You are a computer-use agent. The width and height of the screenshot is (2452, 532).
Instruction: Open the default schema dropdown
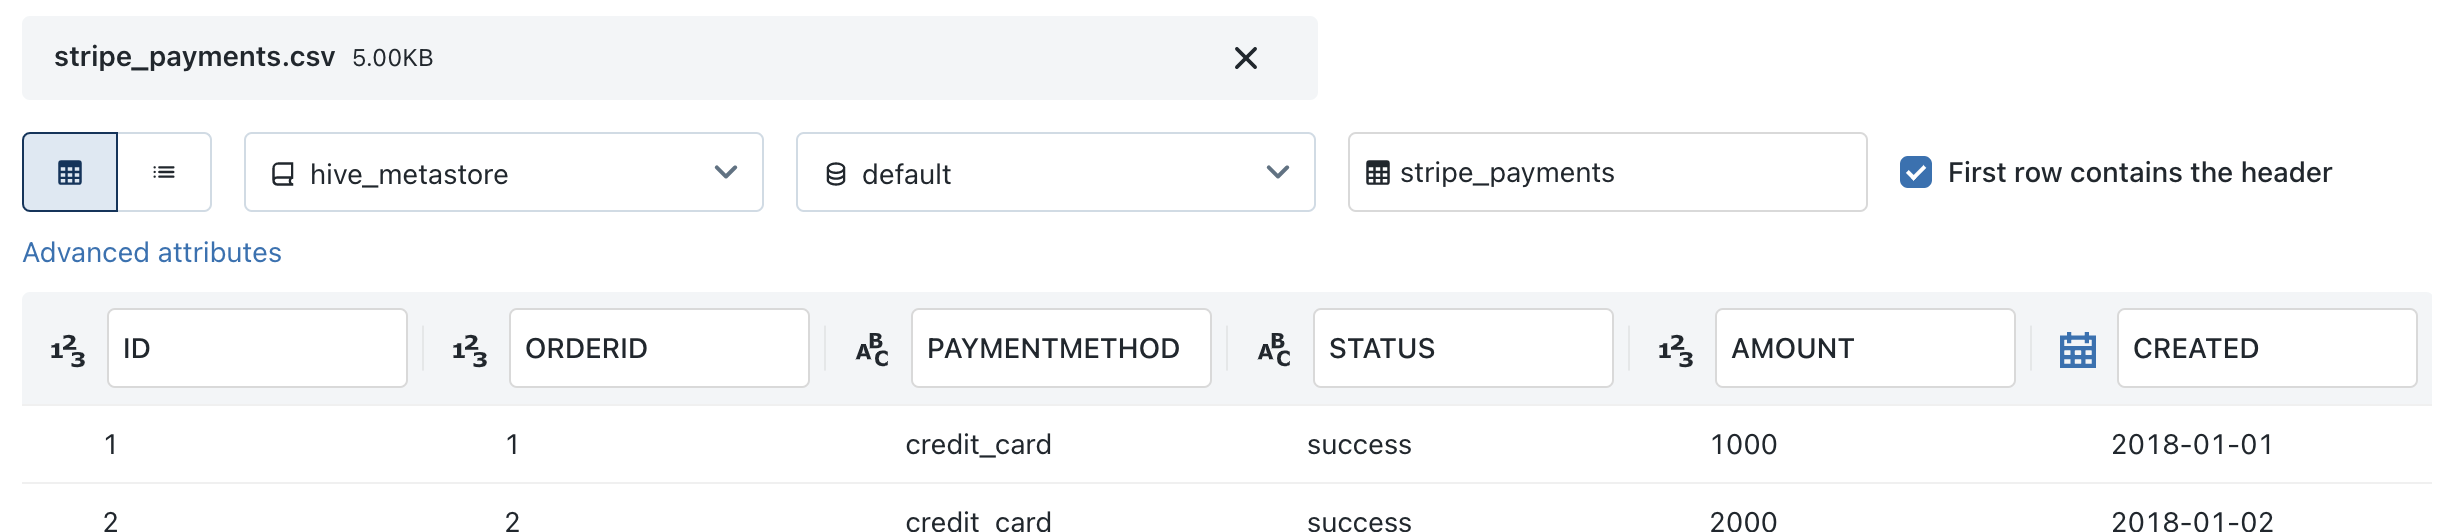coord(1055,172)
